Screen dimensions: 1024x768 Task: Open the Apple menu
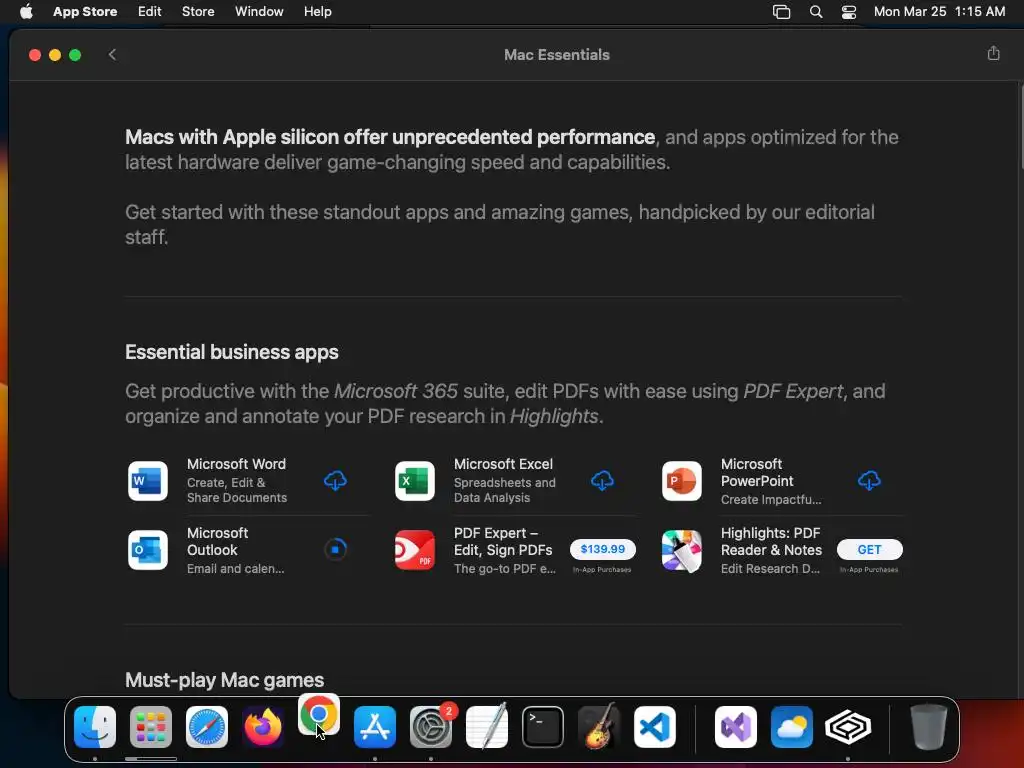click(x=26, y=11)
